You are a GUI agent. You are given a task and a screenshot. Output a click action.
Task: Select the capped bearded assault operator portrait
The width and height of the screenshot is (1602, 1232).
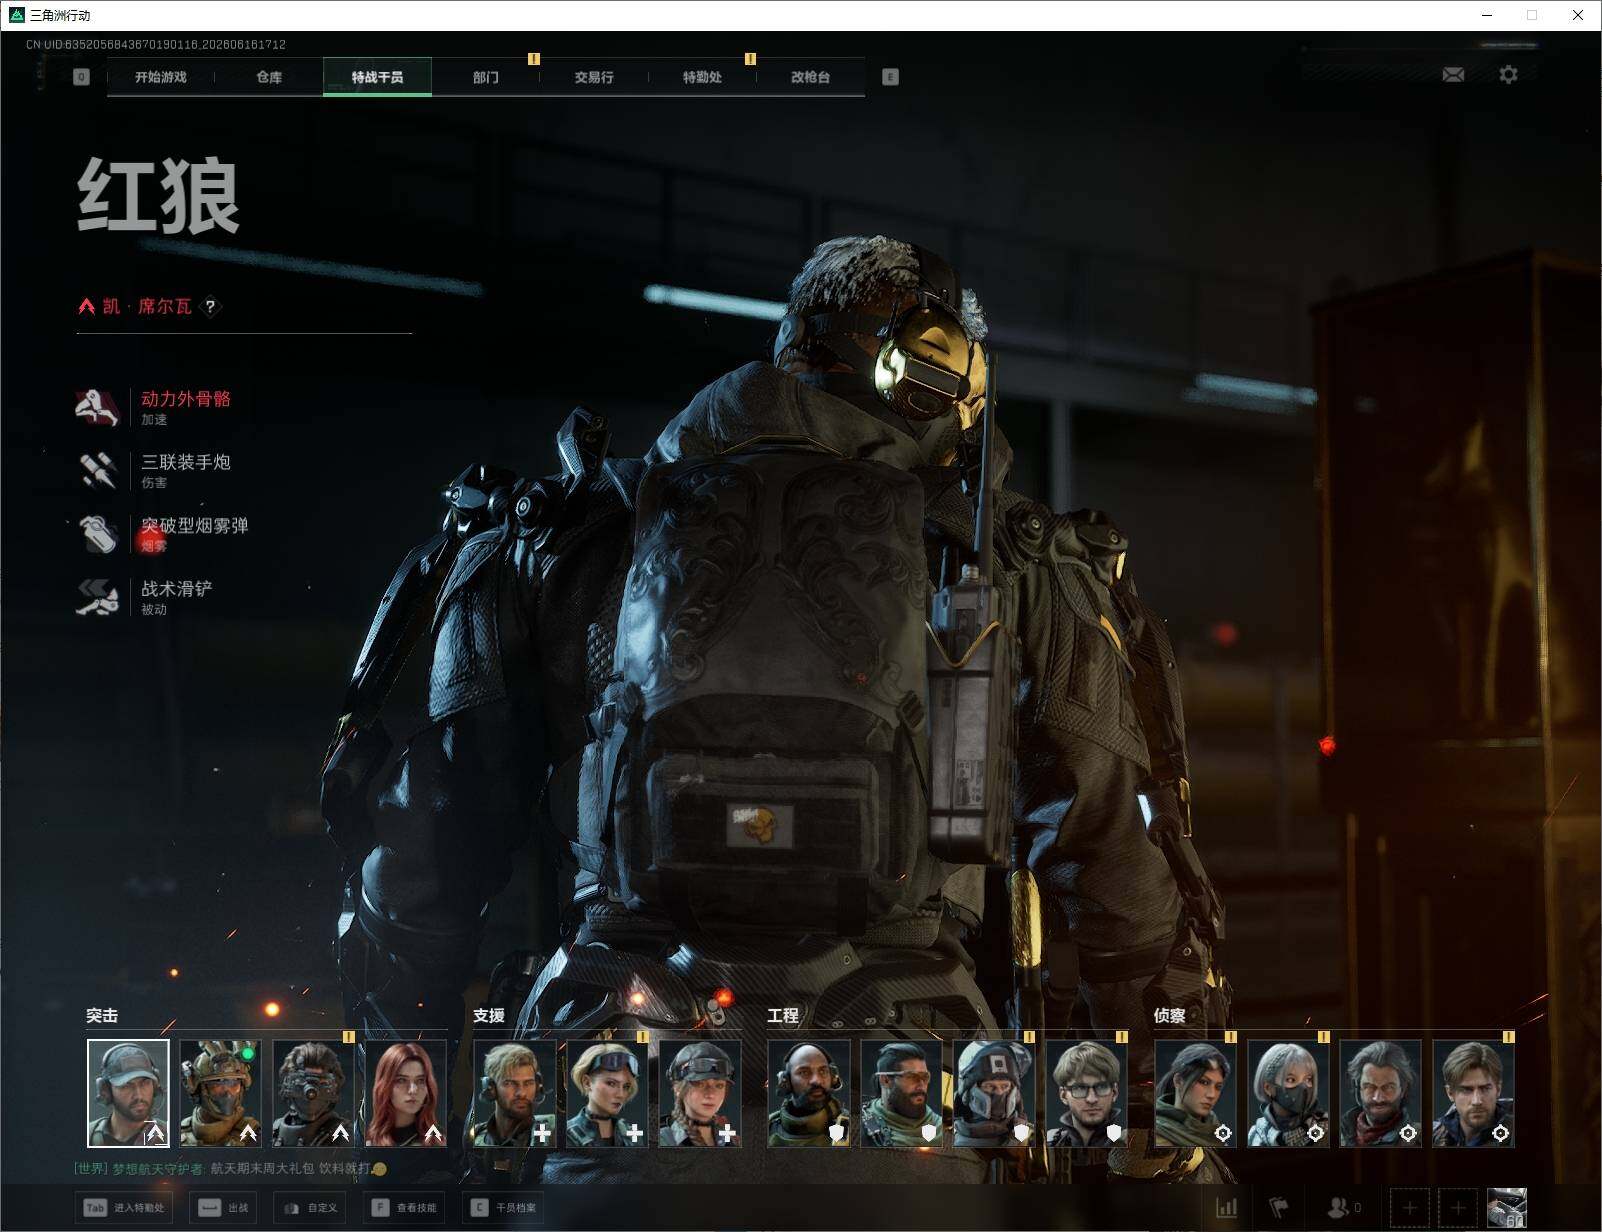tap(128, 1093)
